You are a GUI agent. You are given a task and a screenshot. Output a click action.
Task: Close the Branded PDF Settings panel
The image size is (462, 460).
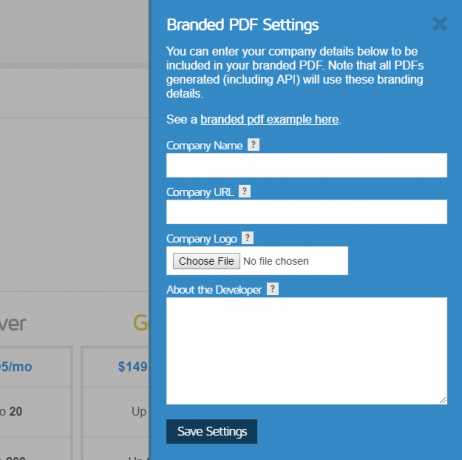tap(439, 24)
